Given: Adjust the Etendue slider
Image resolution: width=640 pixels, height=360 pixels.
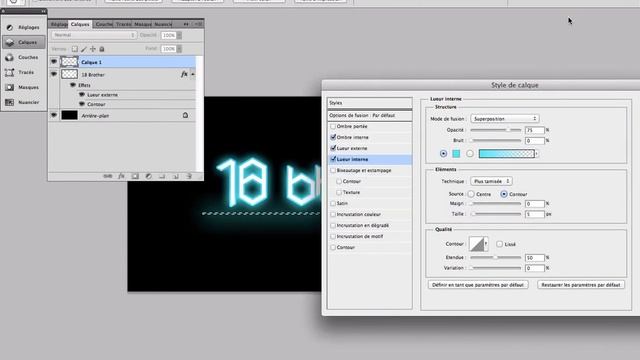Looking at the screenshot, I should point(496,258).
